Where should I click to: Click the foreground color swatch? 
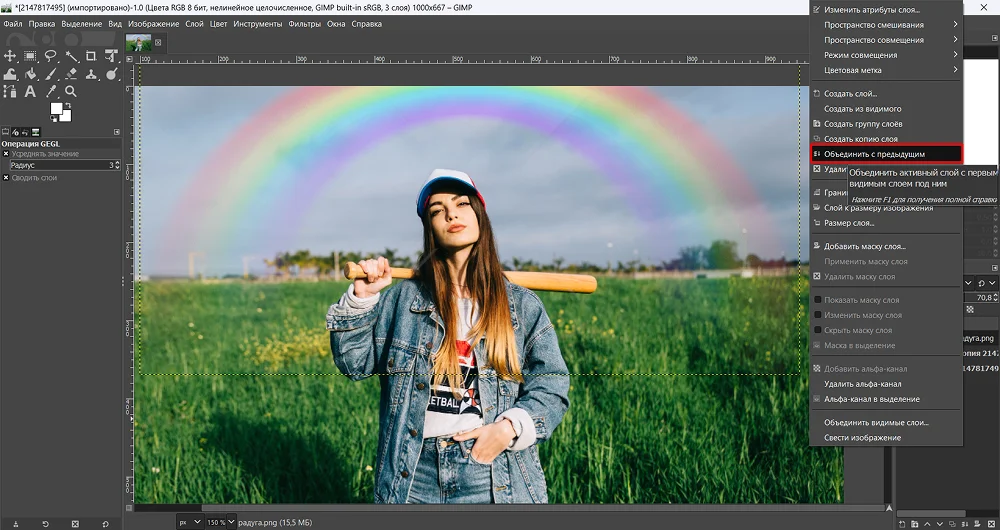[x=57, y=108]
